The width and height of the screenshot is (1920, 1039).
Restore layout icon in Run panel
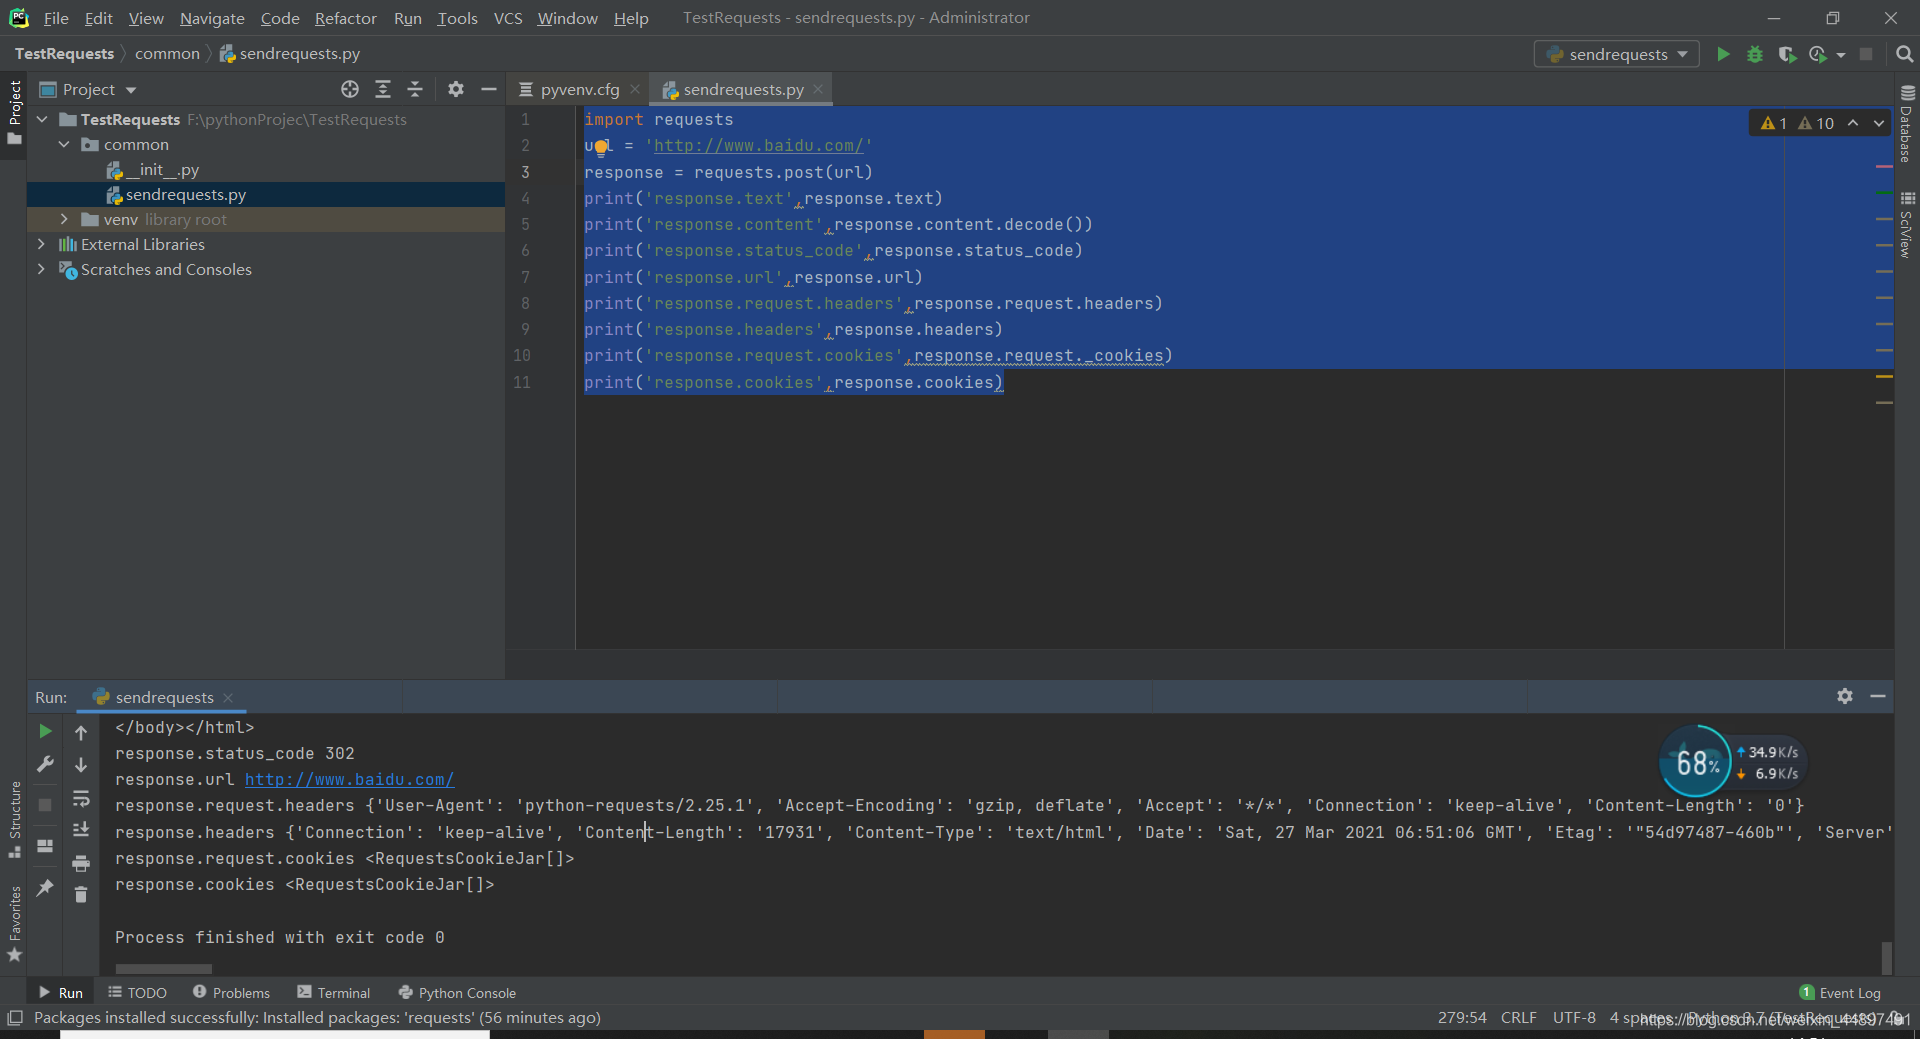pos(45,846)
